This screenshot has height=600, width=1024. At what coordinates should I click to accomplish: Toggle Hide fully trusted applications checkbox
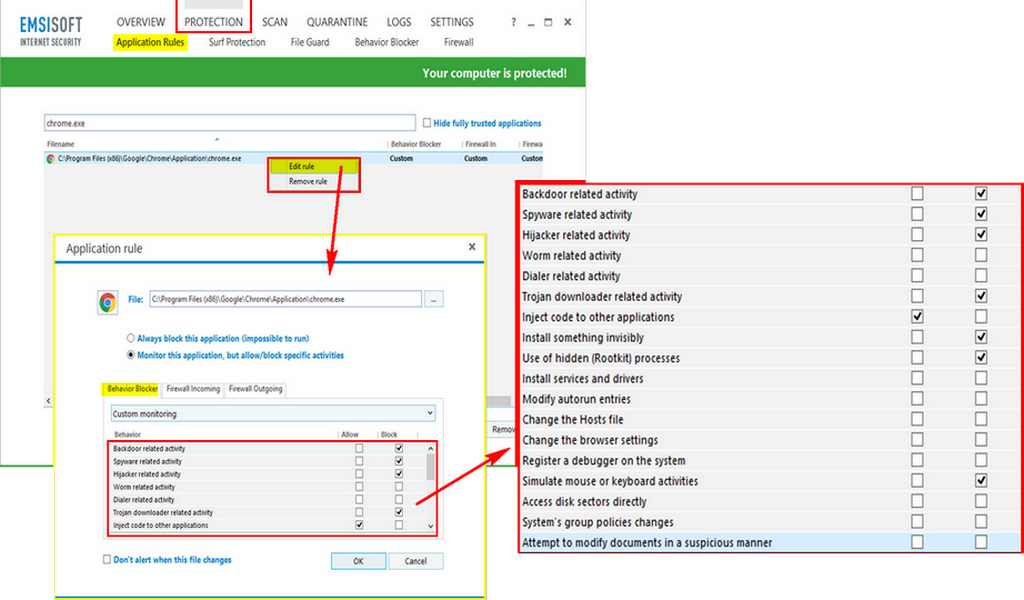427,123
